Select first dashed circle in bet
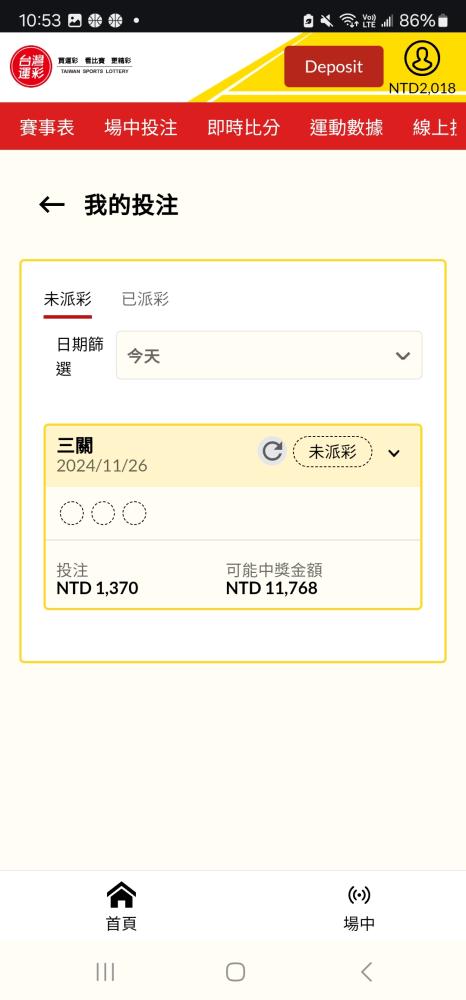 coord(71,513)
